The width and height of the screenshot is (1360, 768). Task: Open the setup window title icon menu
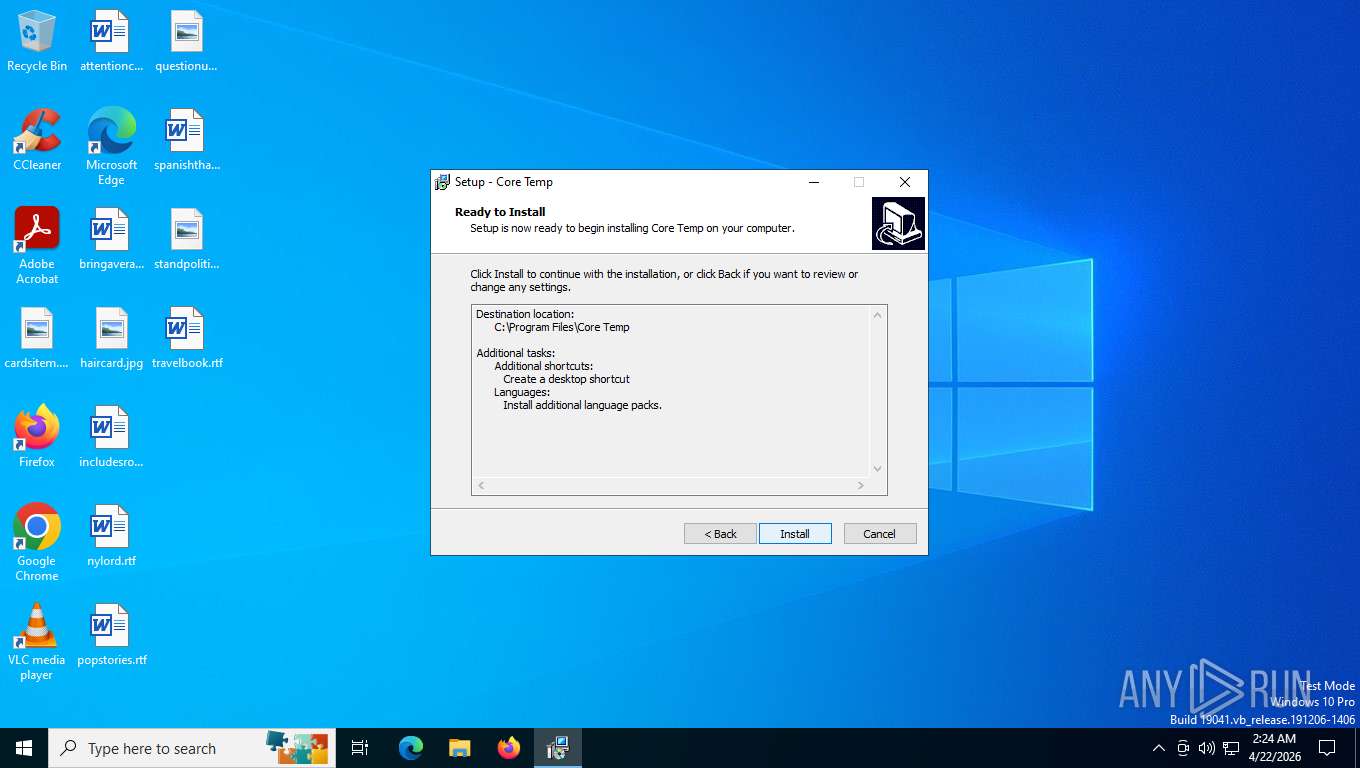(442, 182)
